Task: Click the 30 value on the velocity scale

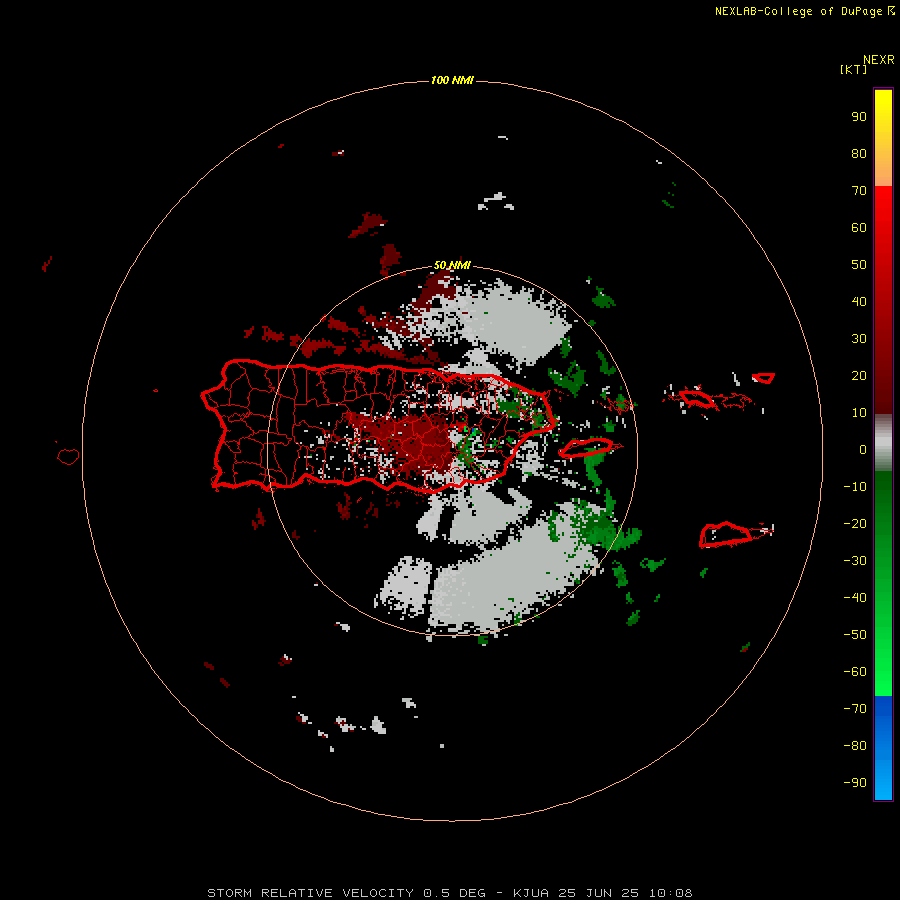Action: 859,339
